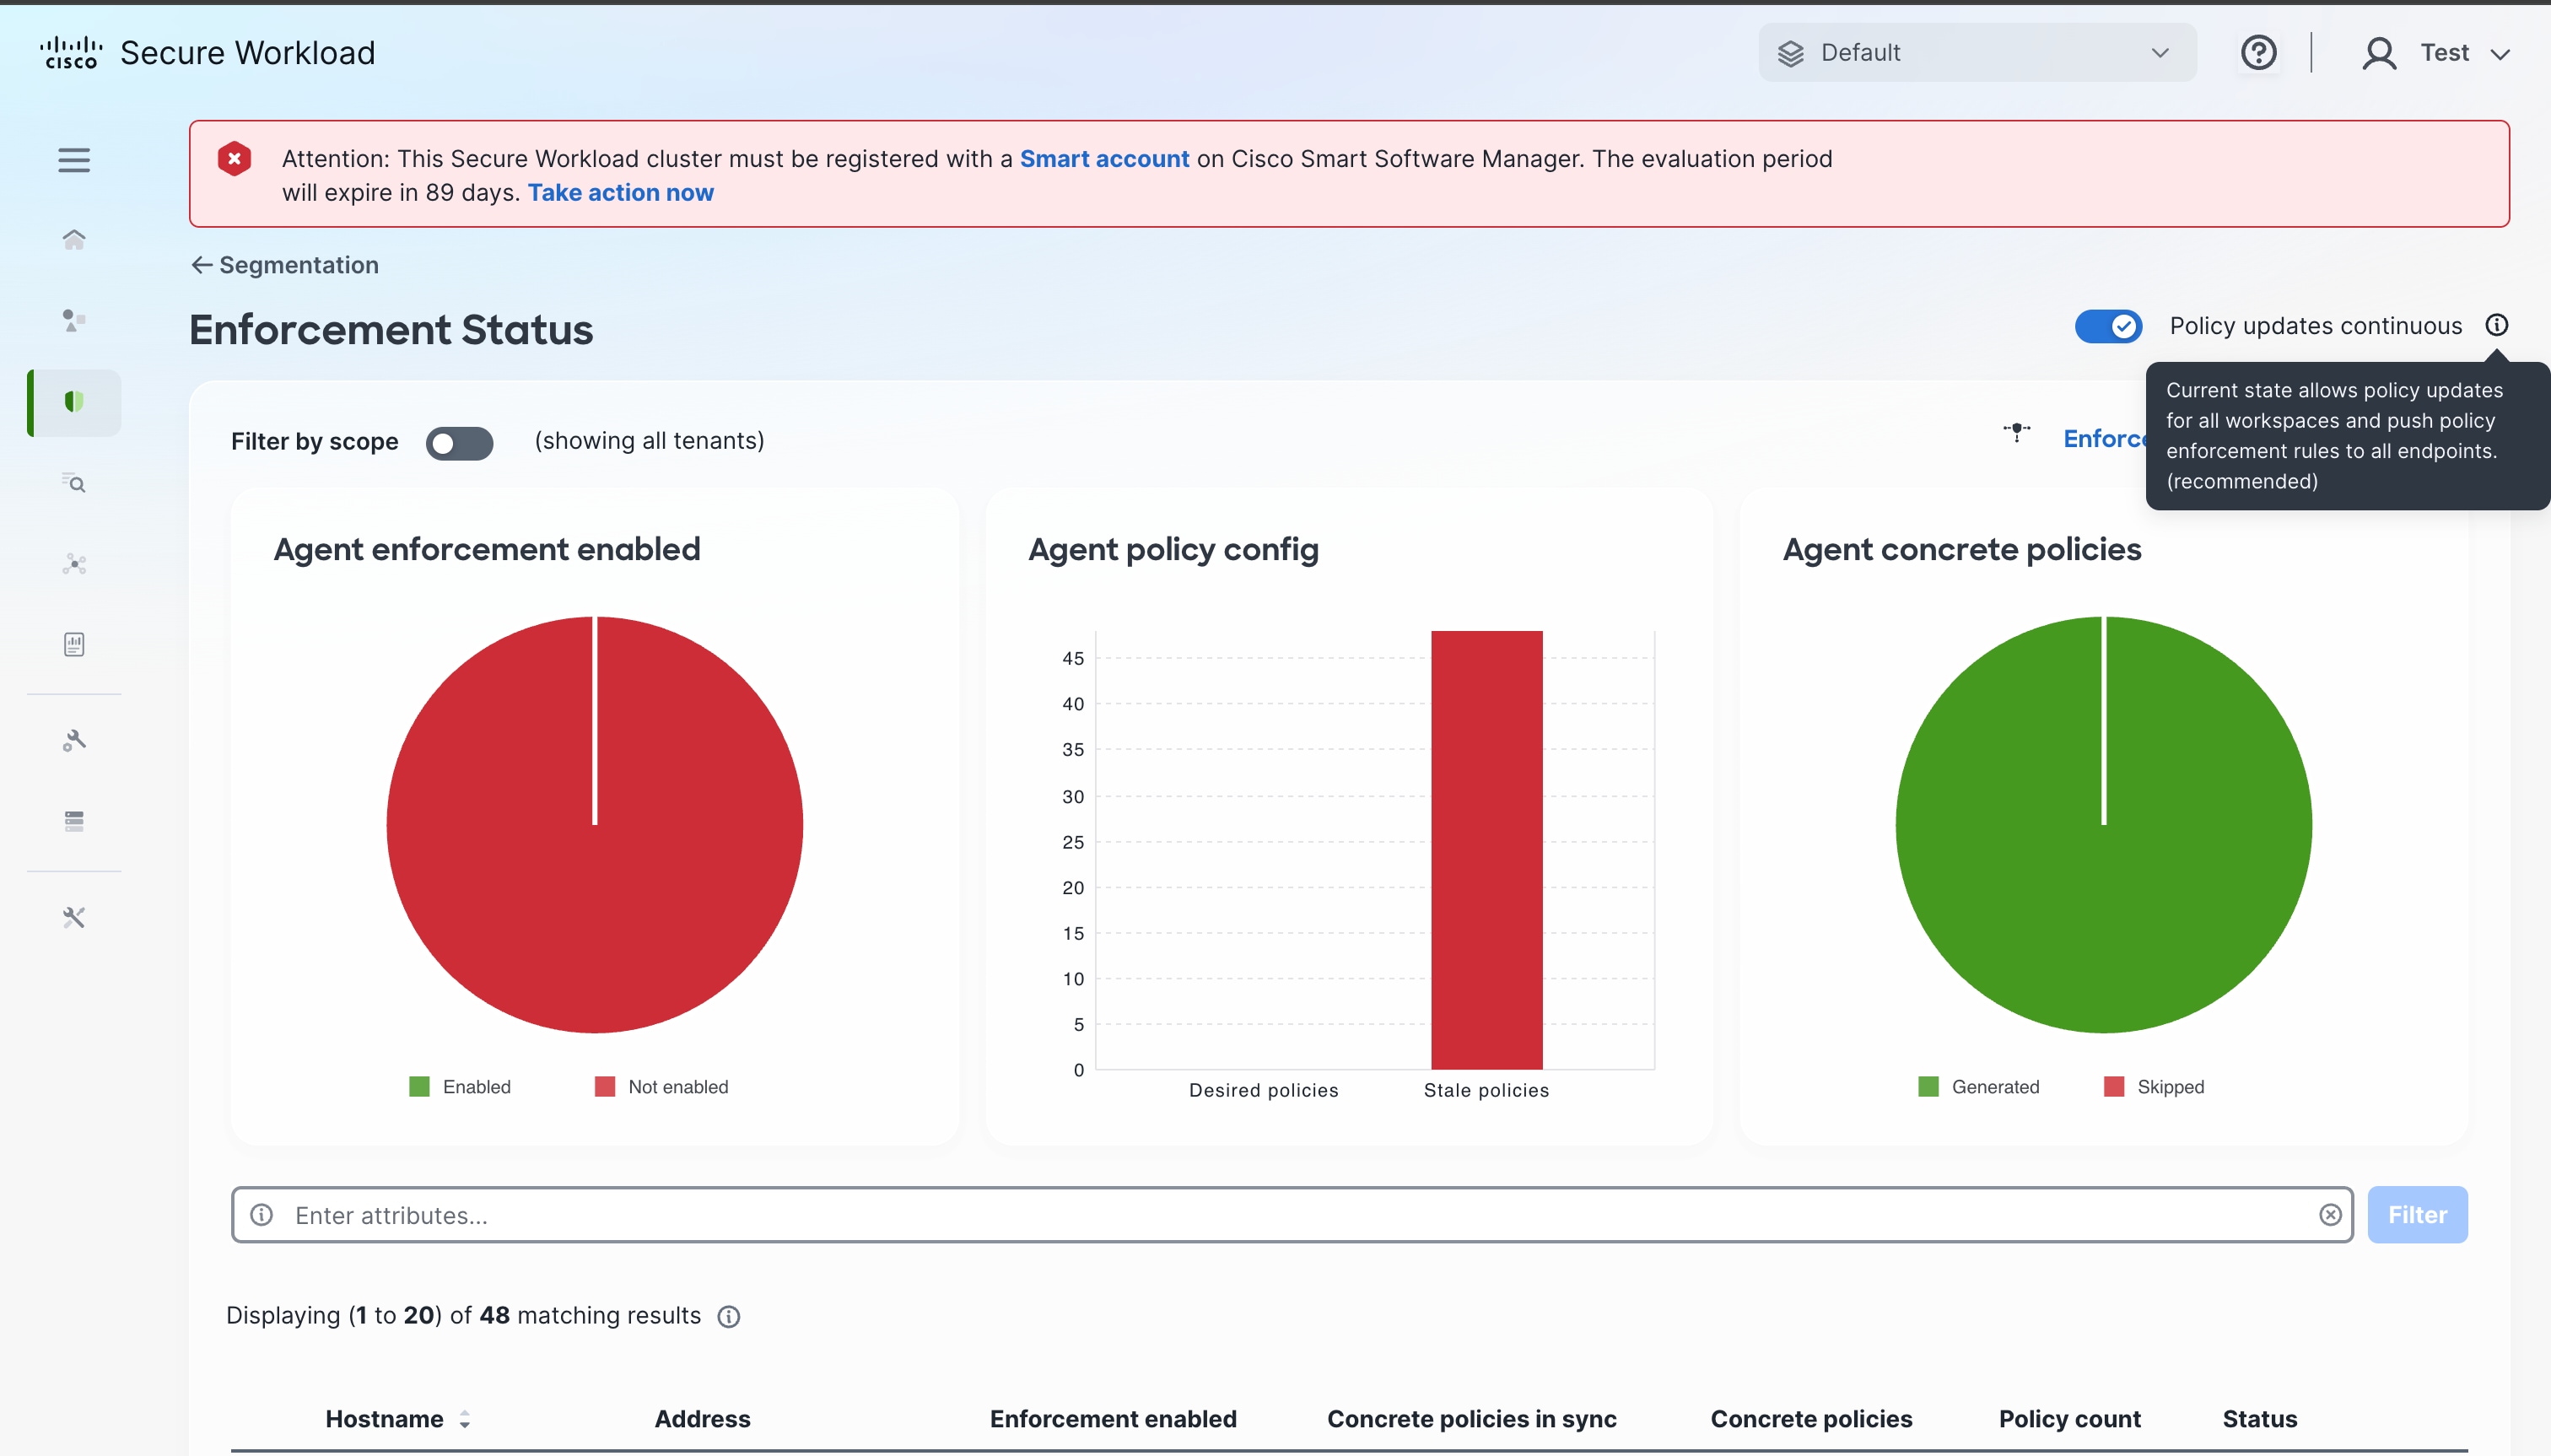The image size is (2551, 1456).
Task: Click the Enforcement Status page title
Action: coord(391,329)
